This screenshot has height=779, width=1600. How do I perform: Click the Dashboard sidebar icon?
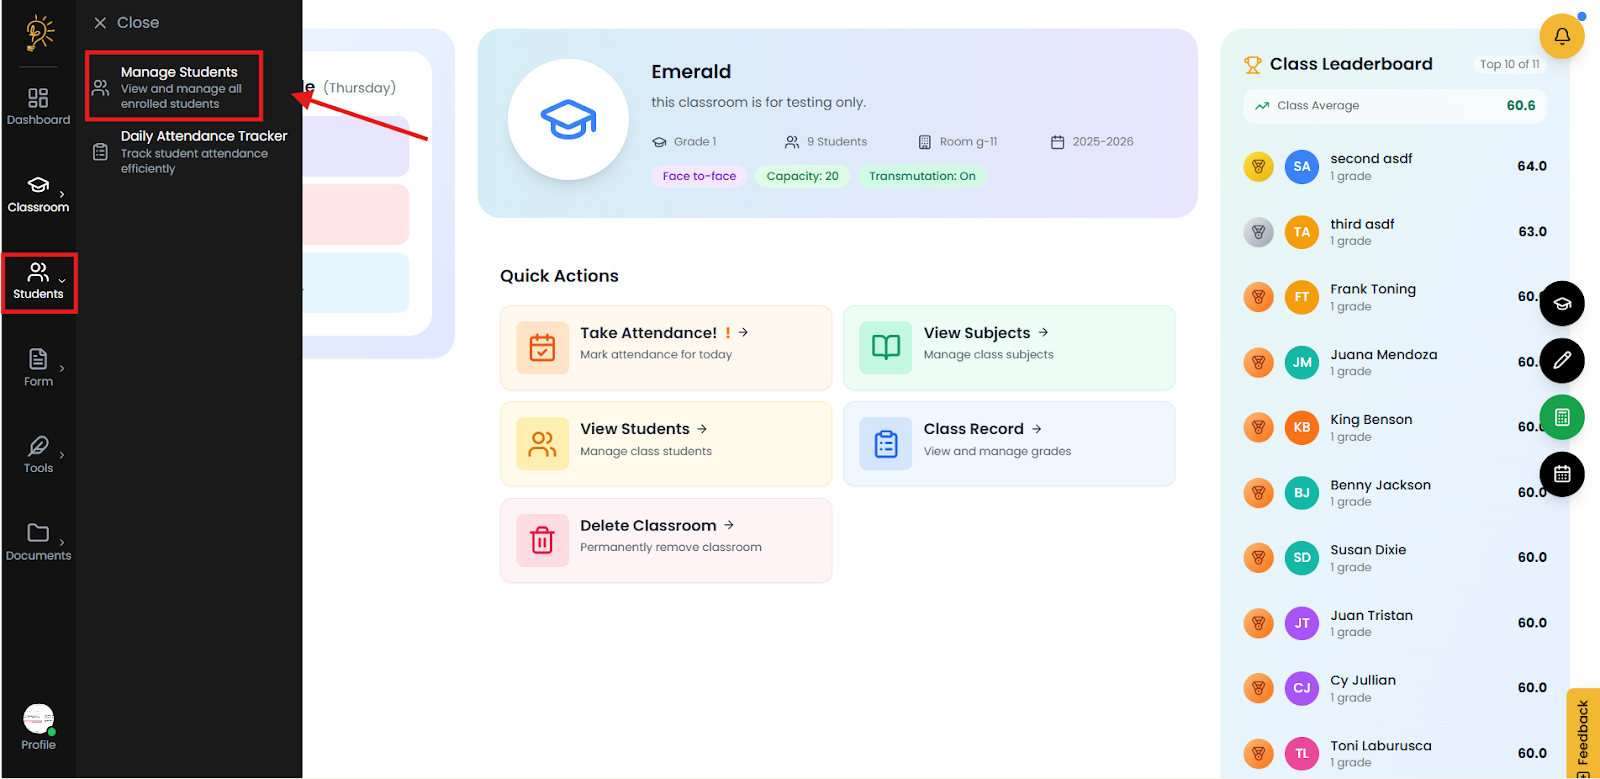click(38, 105)
